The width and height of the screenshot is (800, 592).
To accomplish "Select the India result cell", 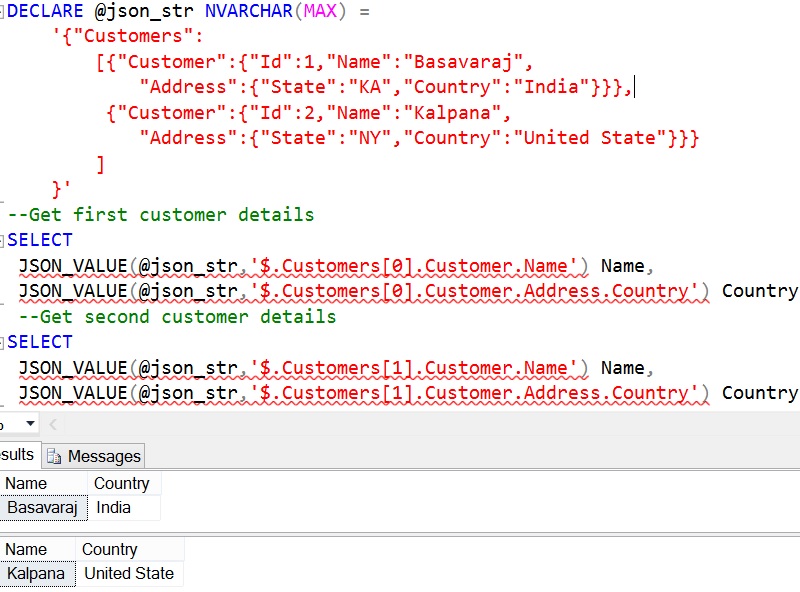I will pyautogui.click(x=124, y=508).
